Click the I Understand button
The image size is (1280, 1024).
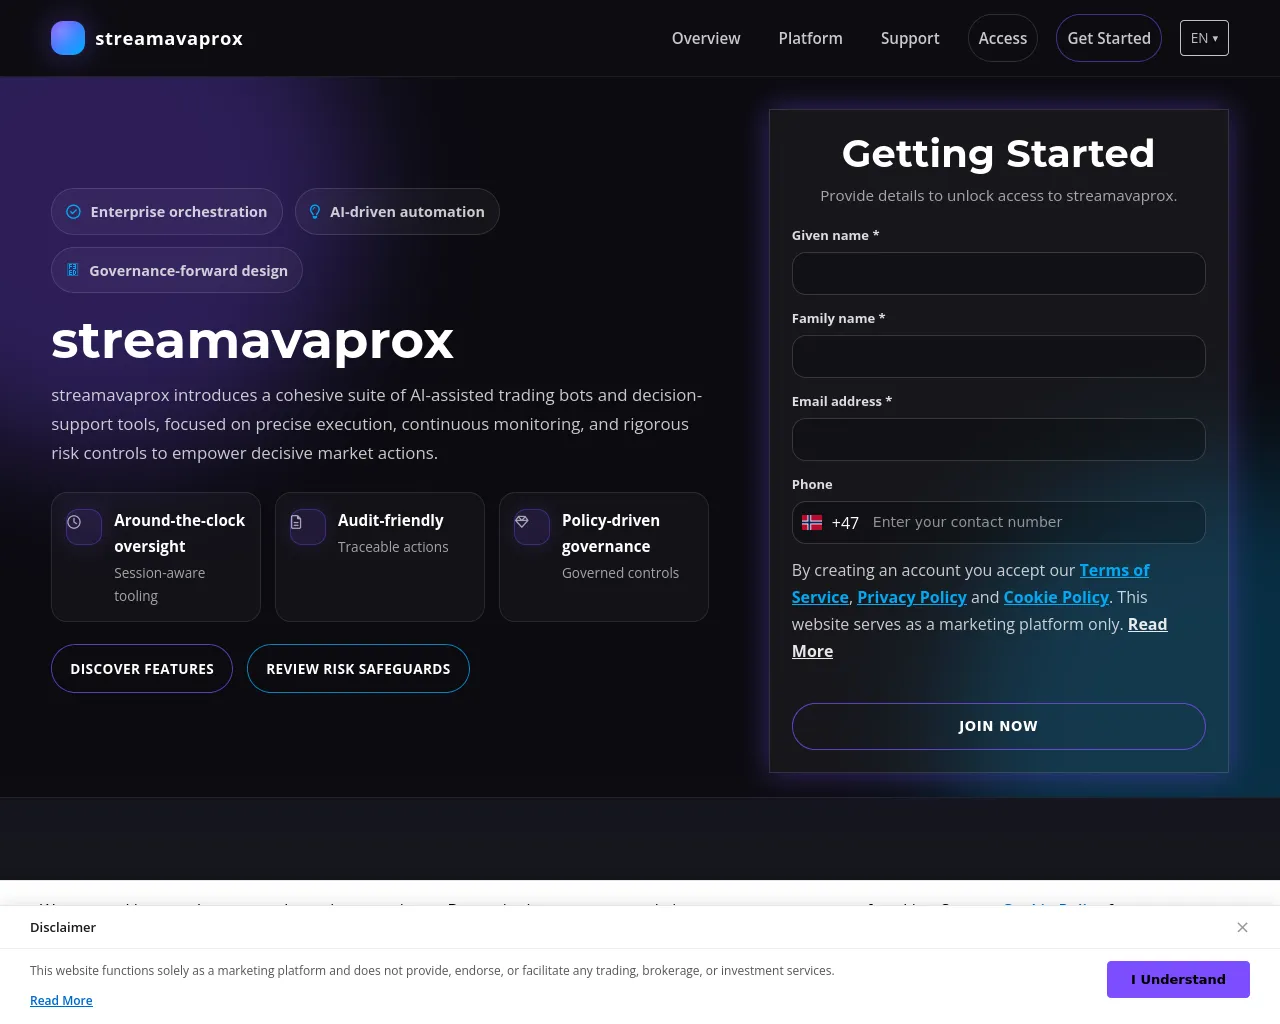click(x=1178, y=979)
